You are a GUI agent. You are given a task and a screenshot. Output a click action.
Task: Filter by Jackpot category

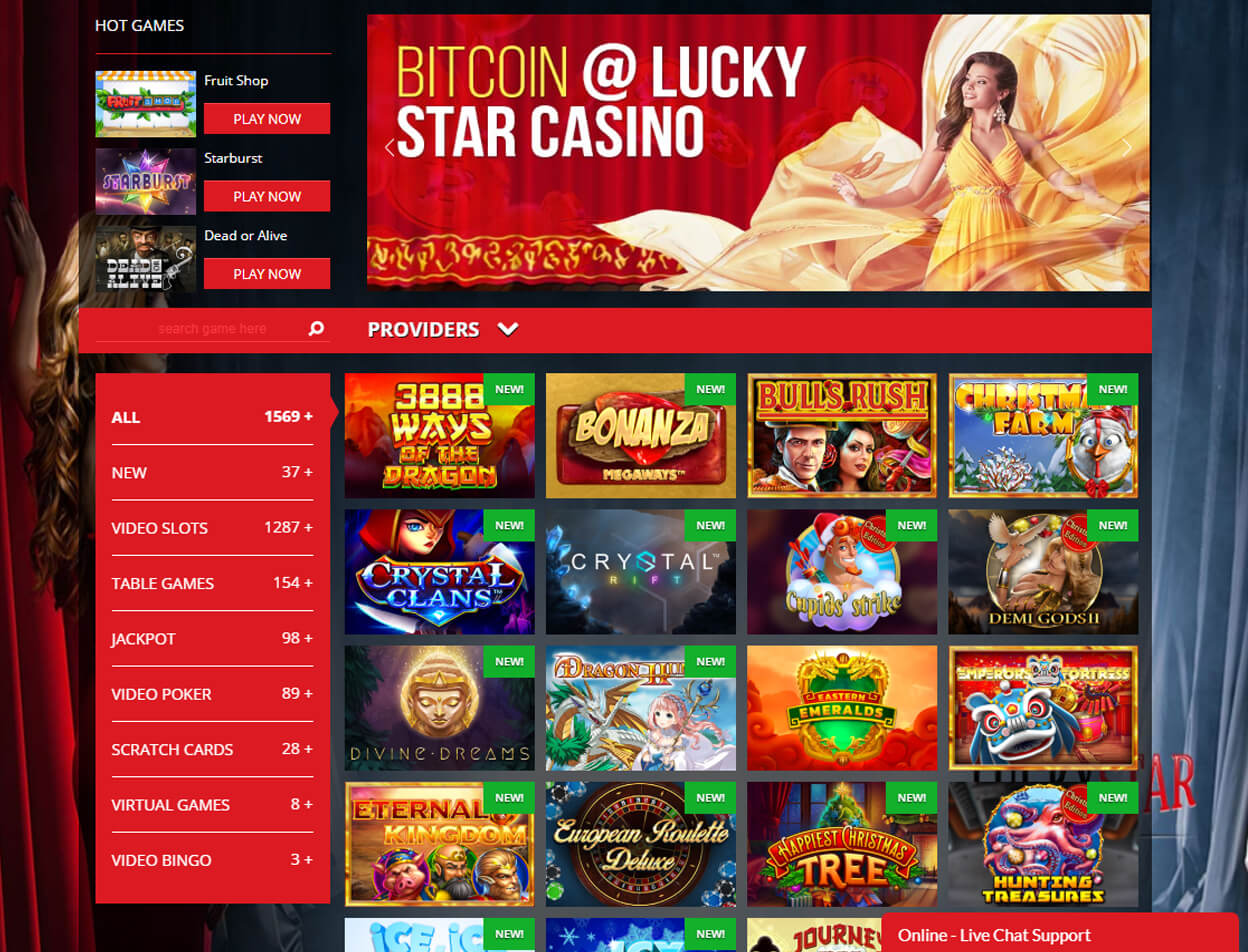[212, 638]
